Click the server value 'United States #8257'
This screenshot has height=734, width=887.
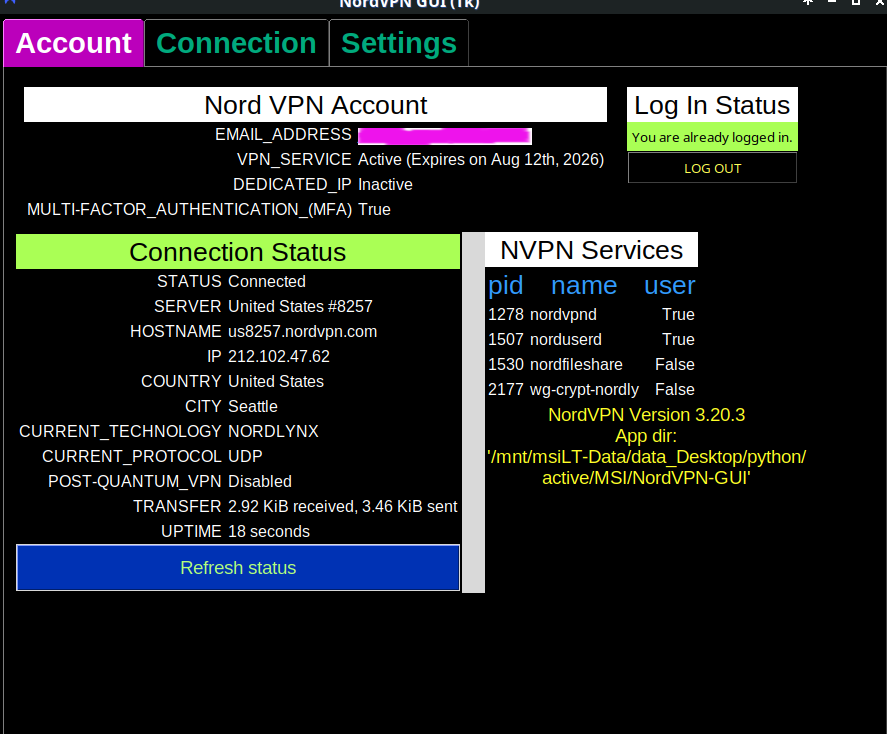(300, 306)
